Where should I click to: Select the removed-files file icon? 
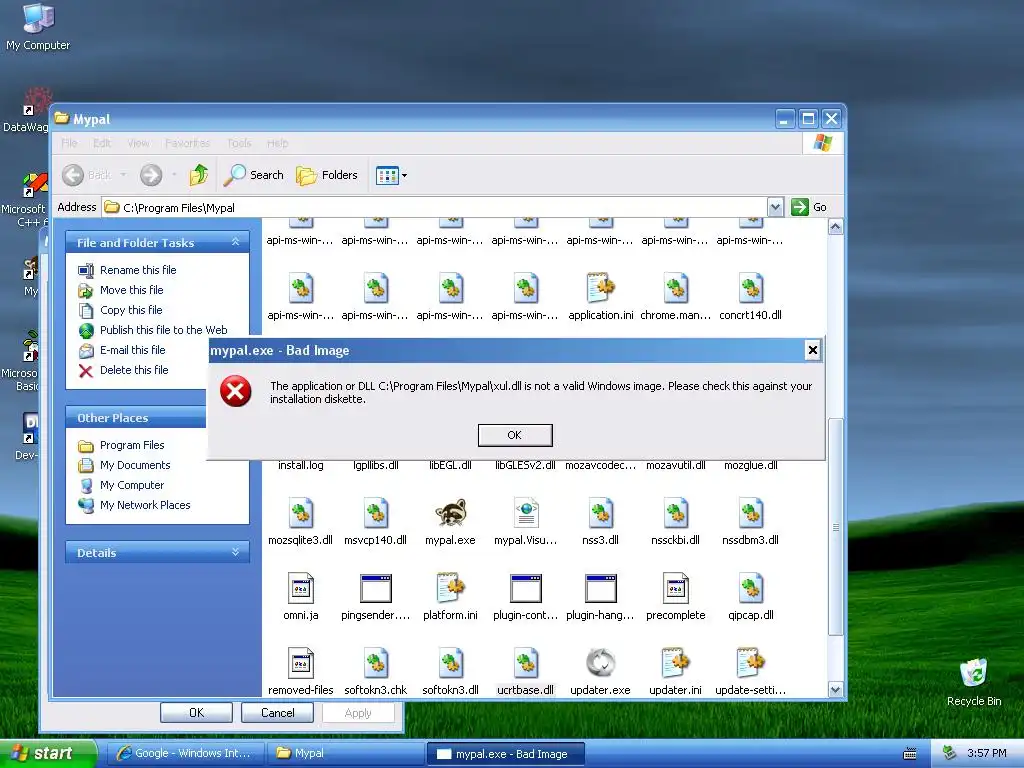point(300,664)
